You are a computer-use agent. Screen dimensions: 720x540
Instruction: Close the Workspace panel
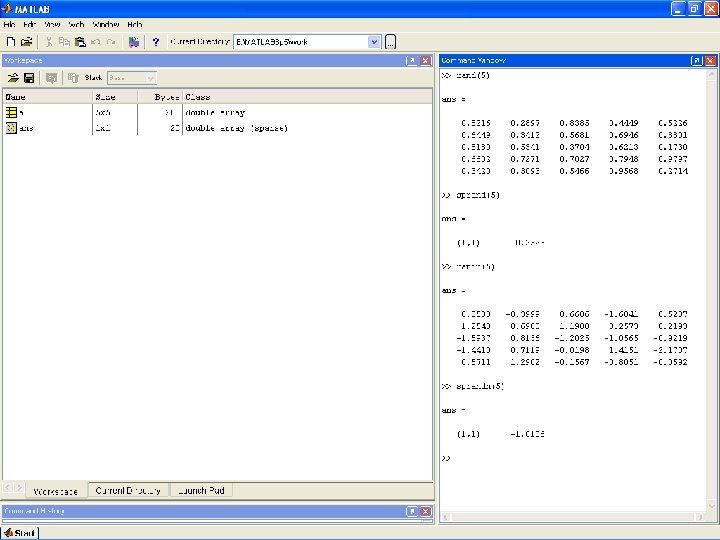(426, 61)
